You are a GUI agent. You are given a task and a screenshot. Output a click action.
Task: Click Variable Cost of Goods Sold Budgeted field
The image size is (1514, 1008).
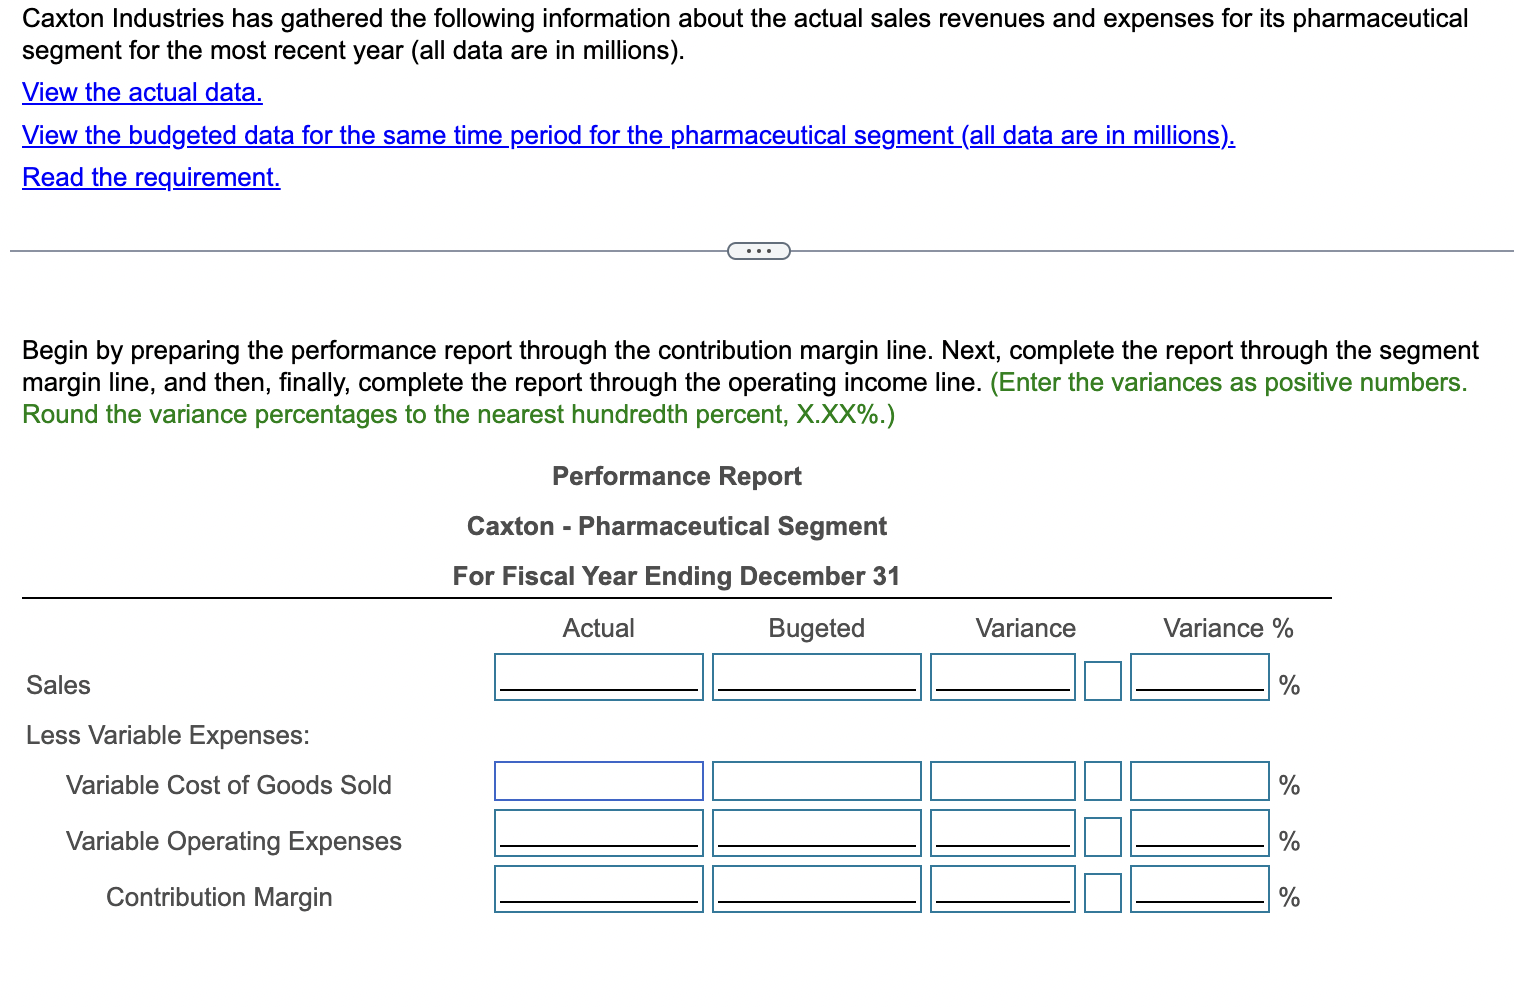click(817, 781)
